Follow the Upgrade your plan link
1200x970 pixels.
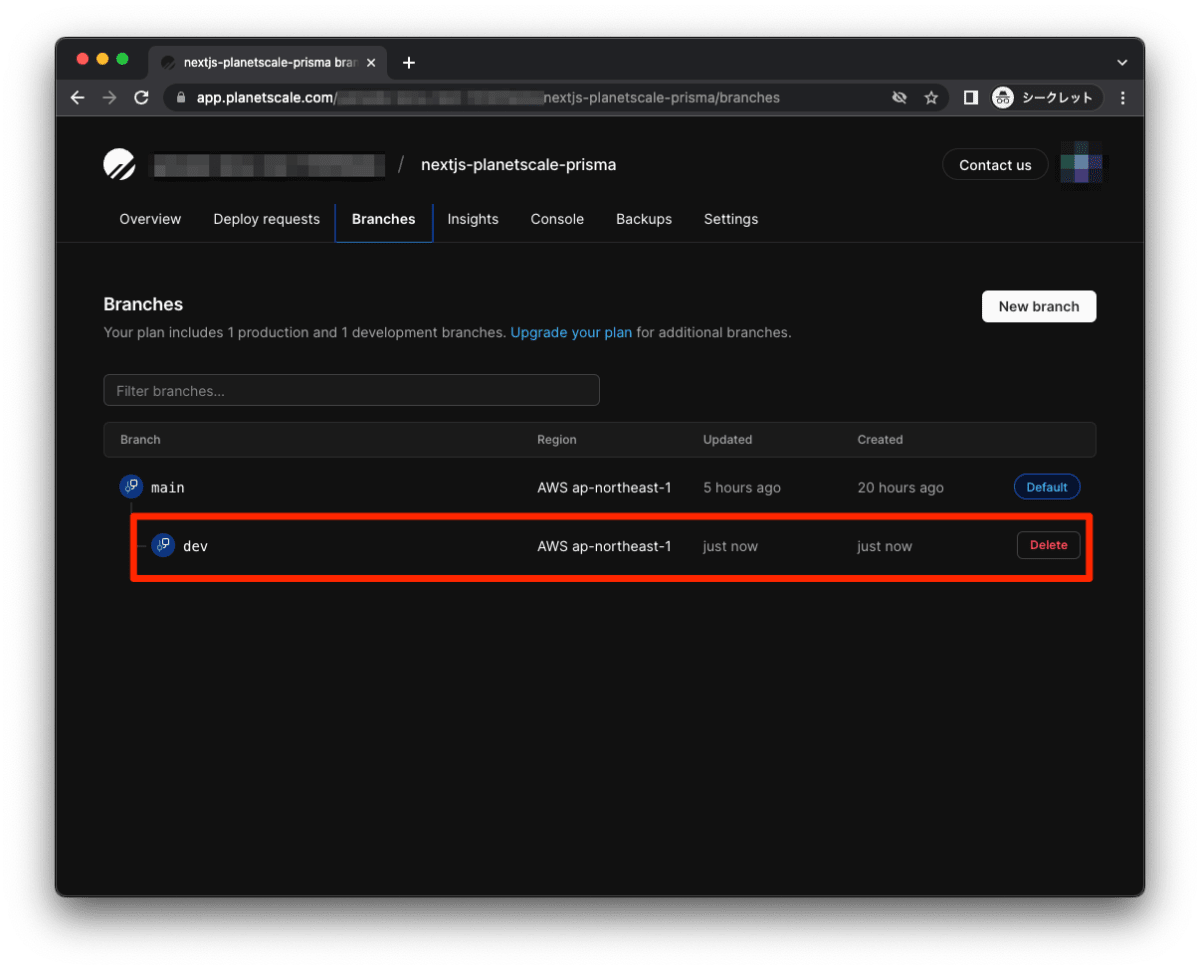tap(571, 332)
